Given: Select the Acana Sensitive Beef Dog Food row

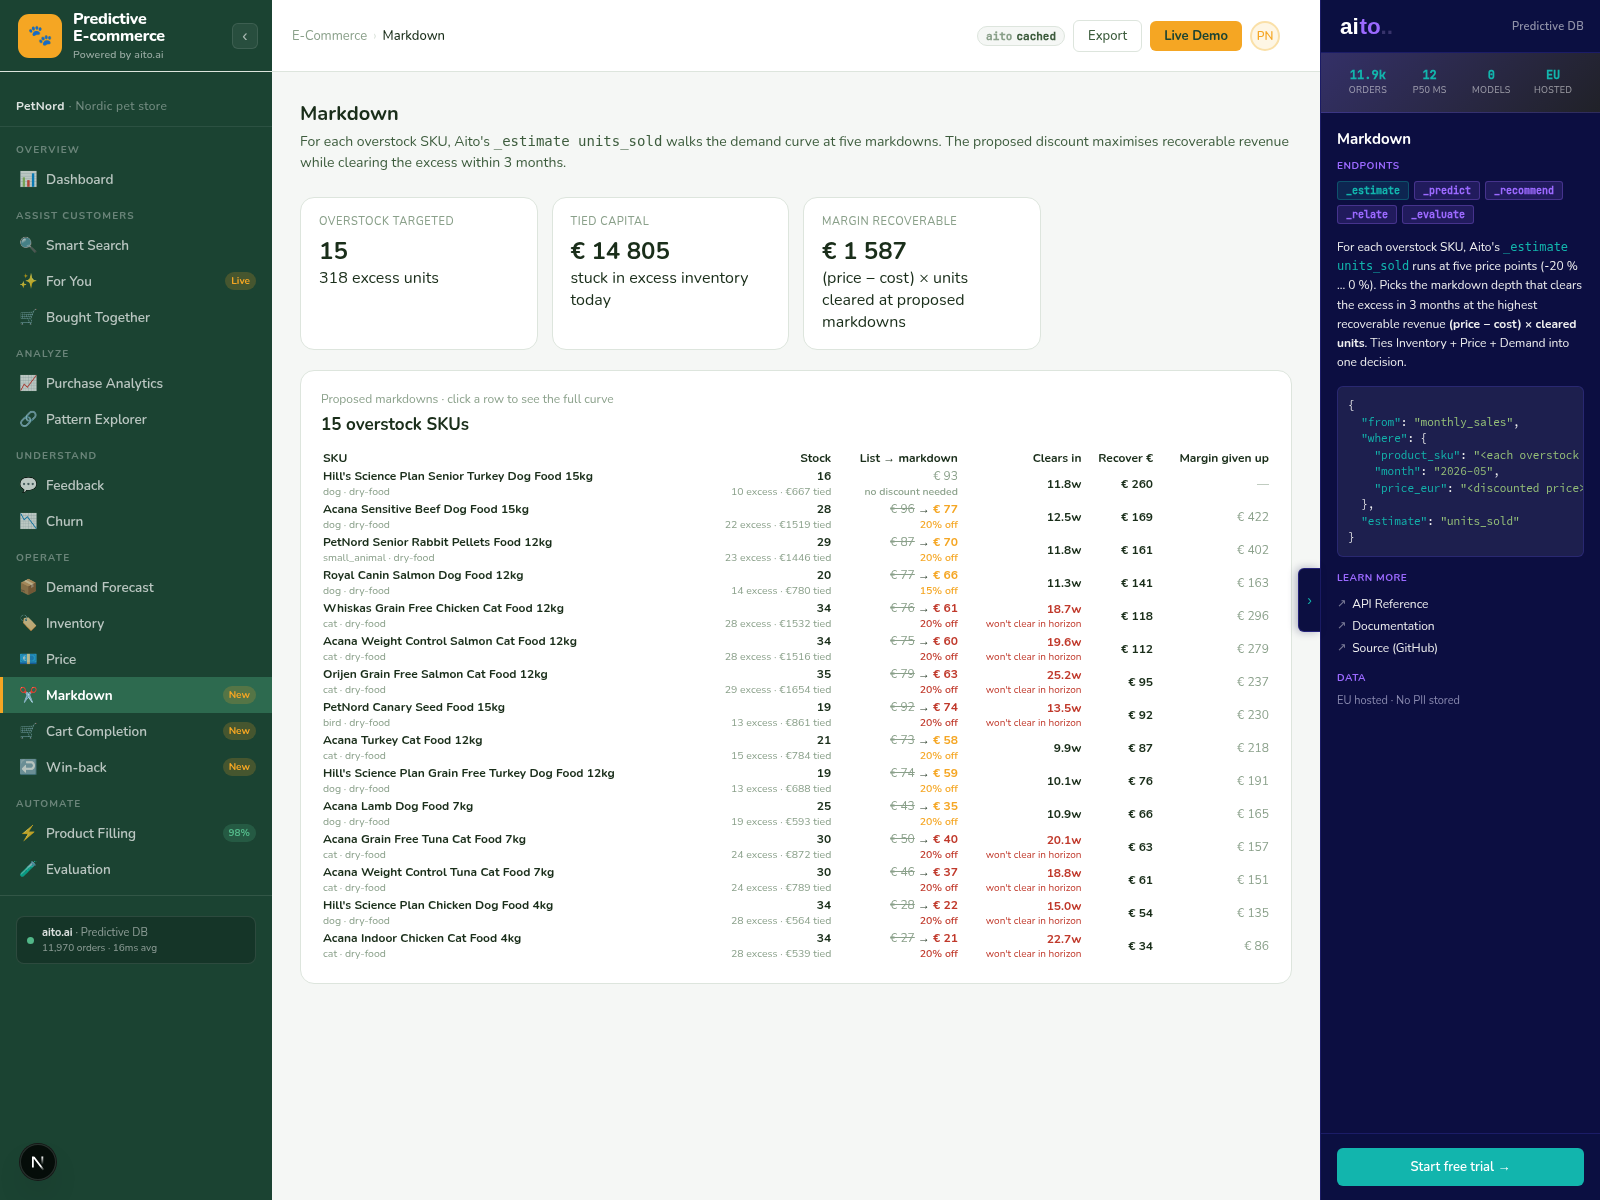Looking at the screenshot, I should pos(796,517).
